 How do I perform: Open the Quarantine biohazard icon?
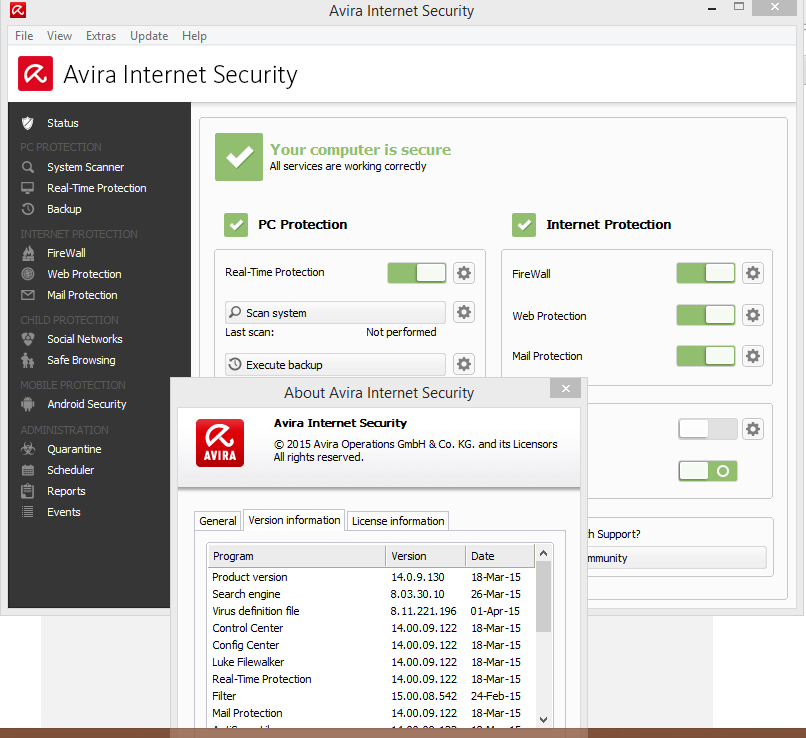coord(28,449)
